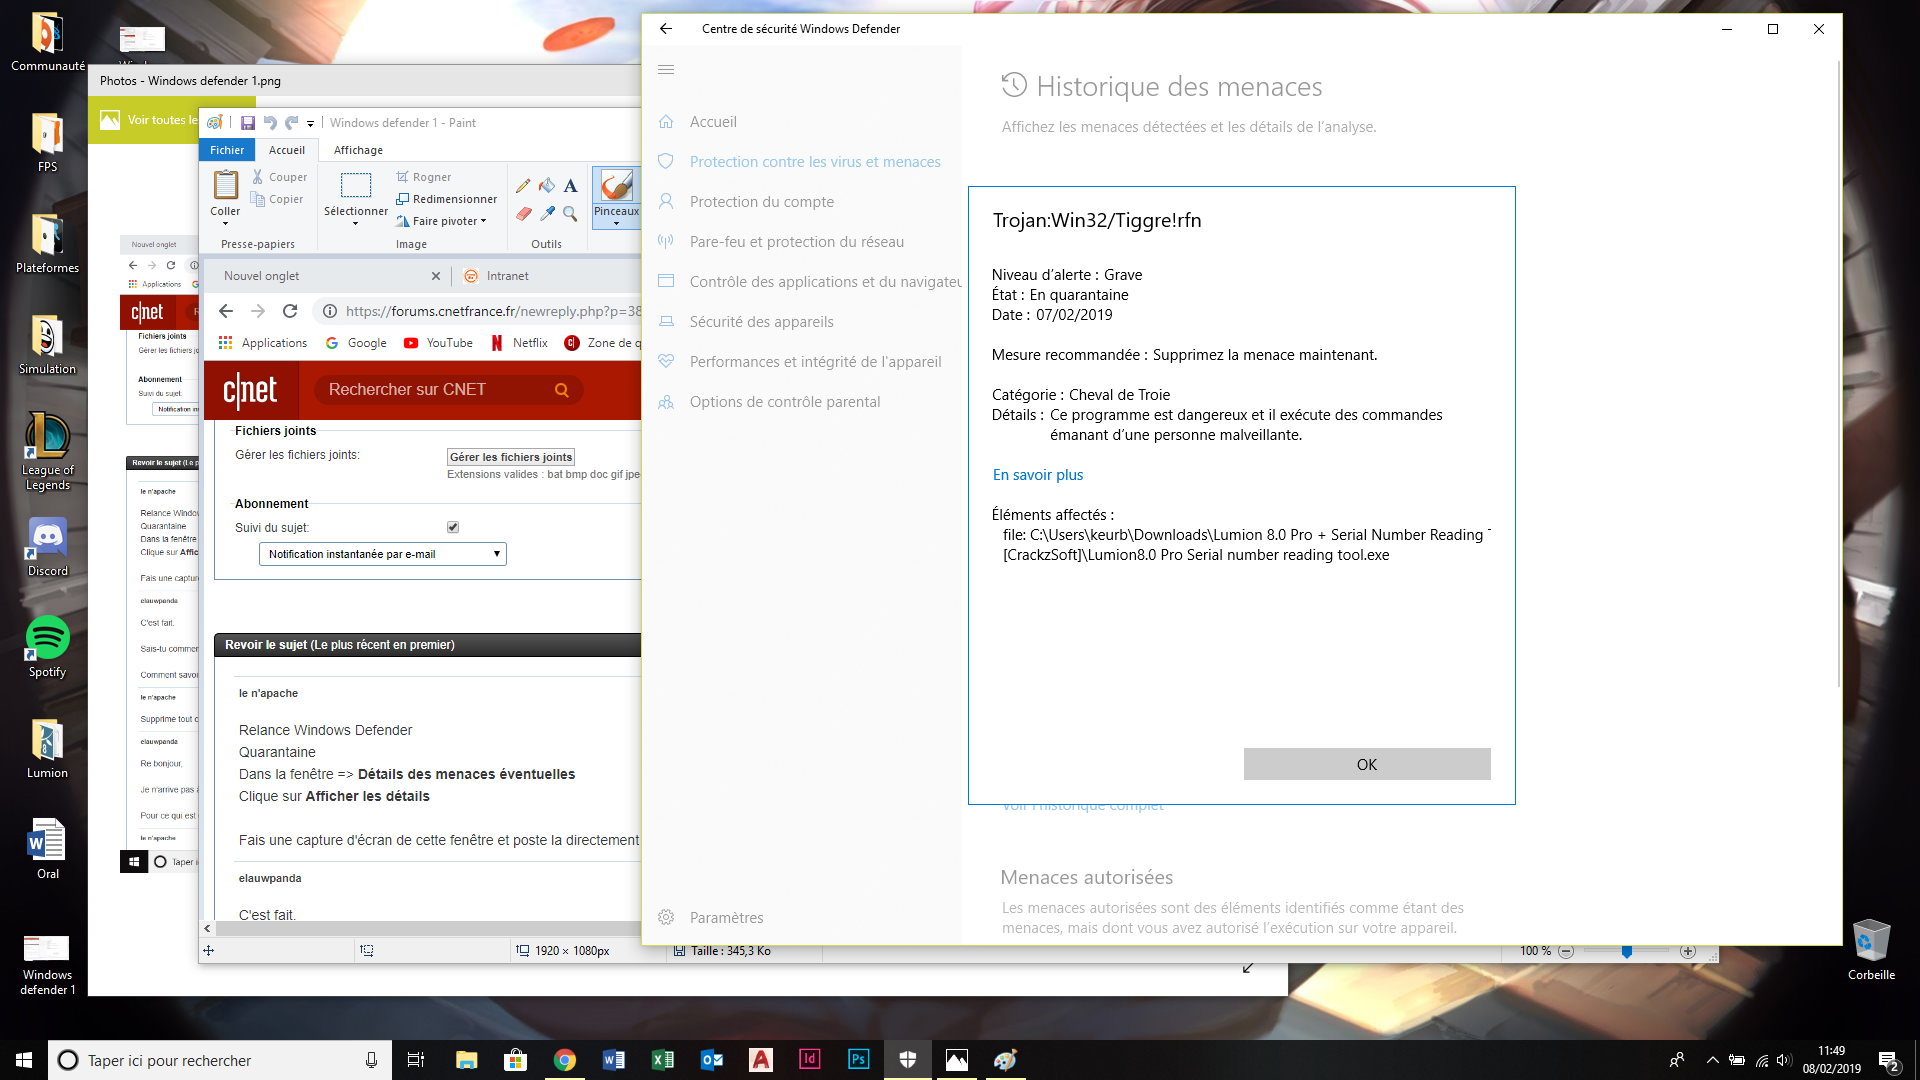This screenshot has width=1920, height=1080.
Task: Select the Text tool in Paint
Action: click(570, 186)
